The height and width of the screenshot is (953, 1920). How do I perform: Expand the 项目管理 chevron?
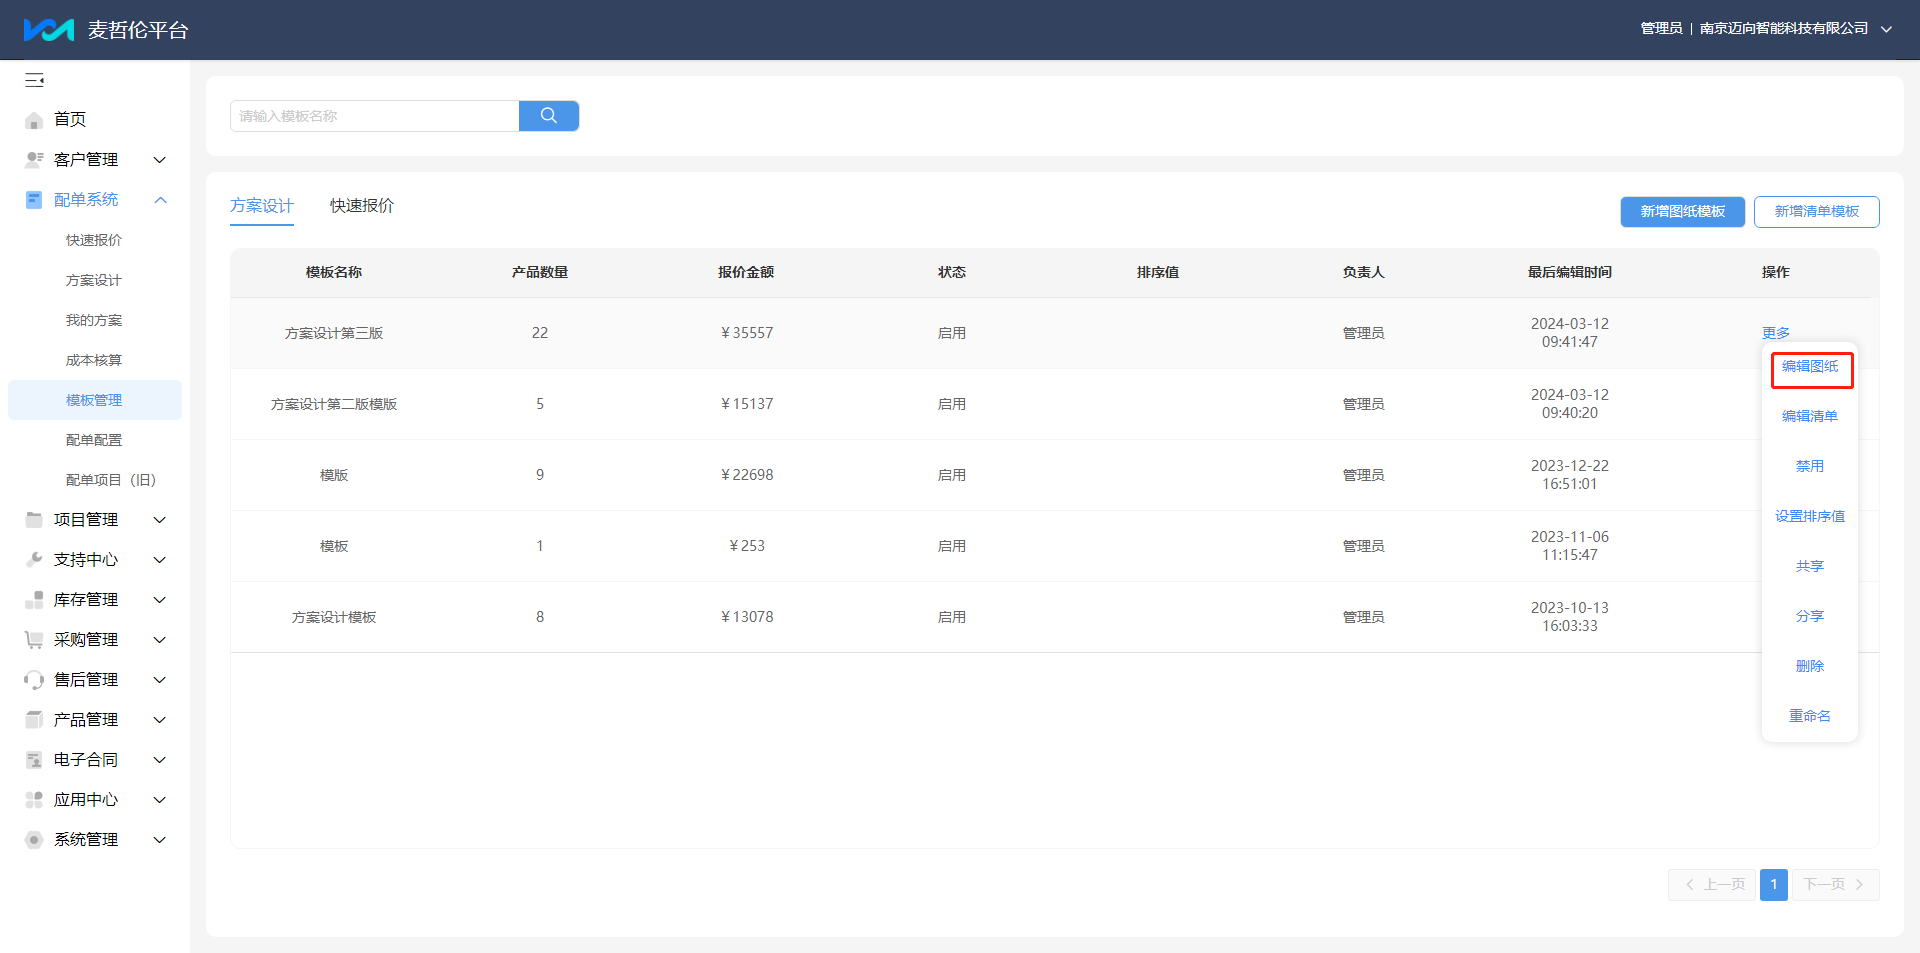(159, 520)
